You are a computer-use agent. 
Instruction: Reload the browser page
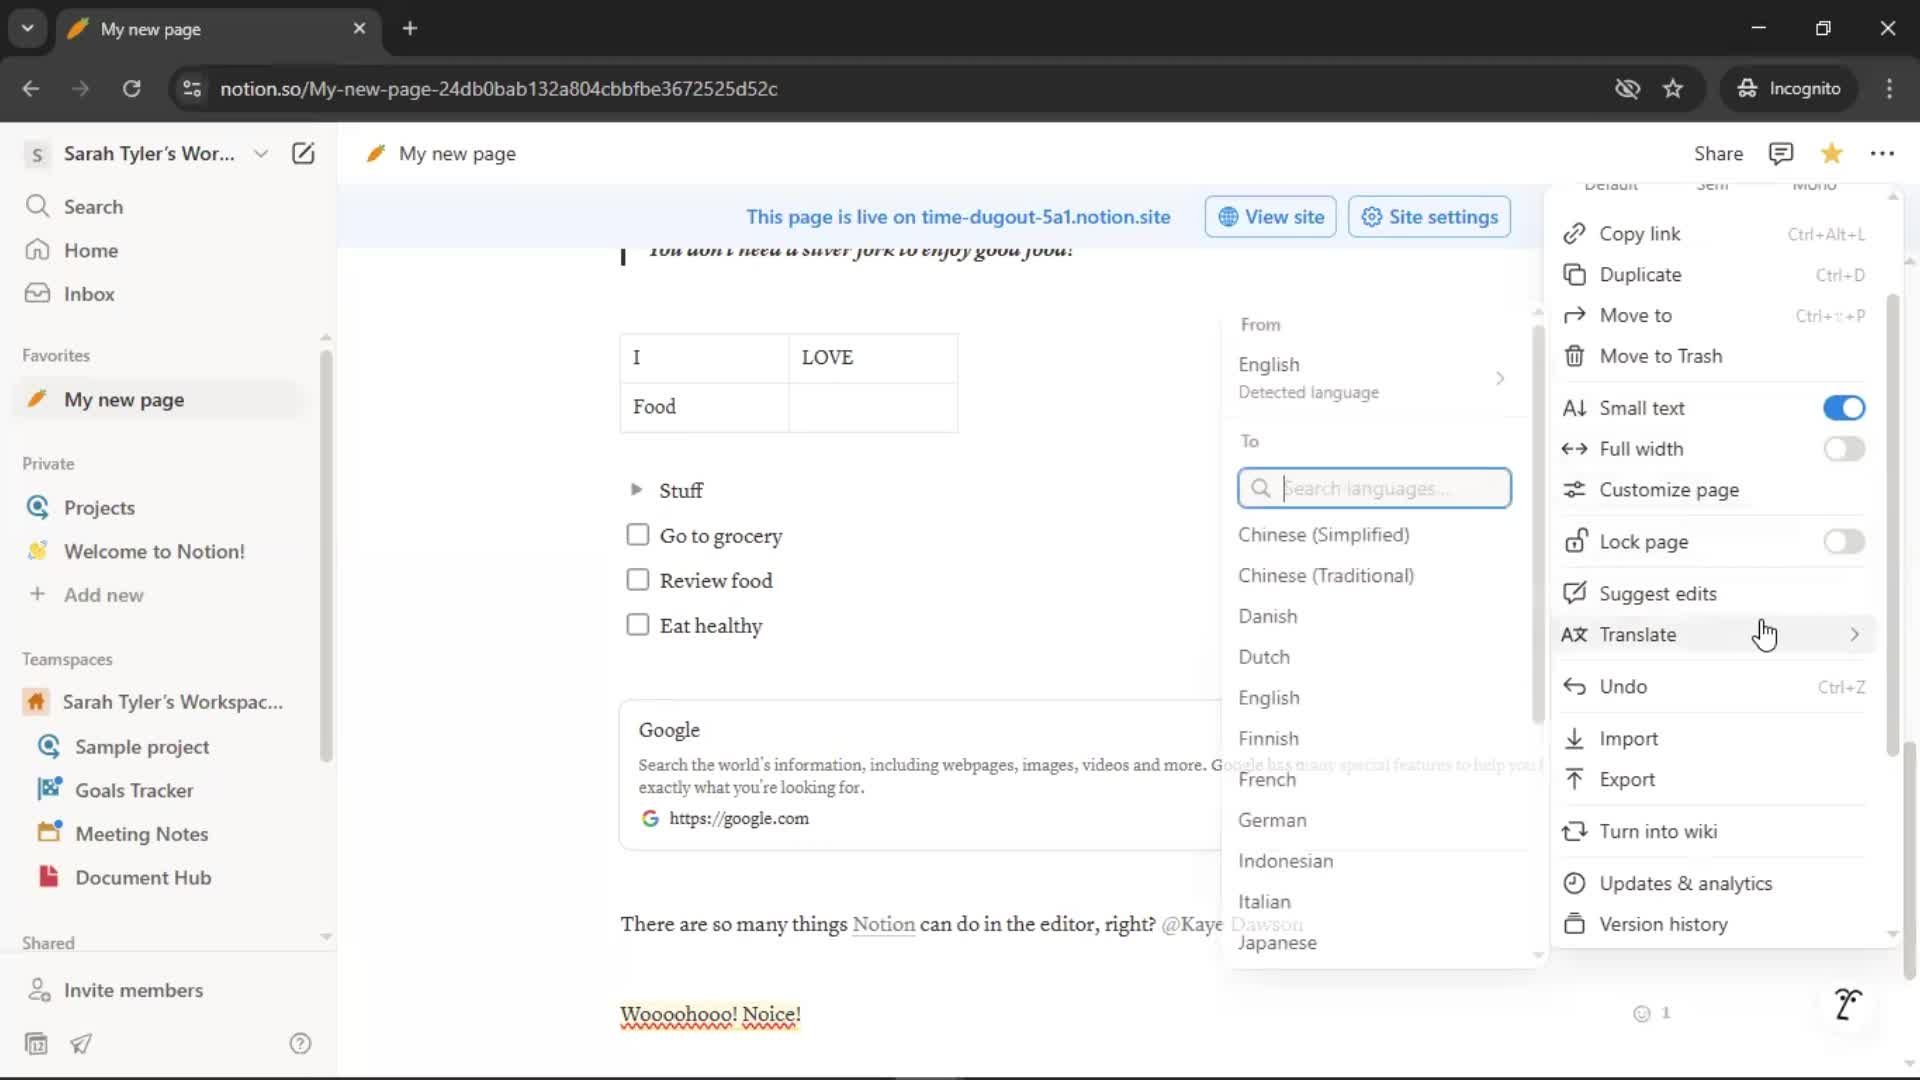click(x=131, y=88)
